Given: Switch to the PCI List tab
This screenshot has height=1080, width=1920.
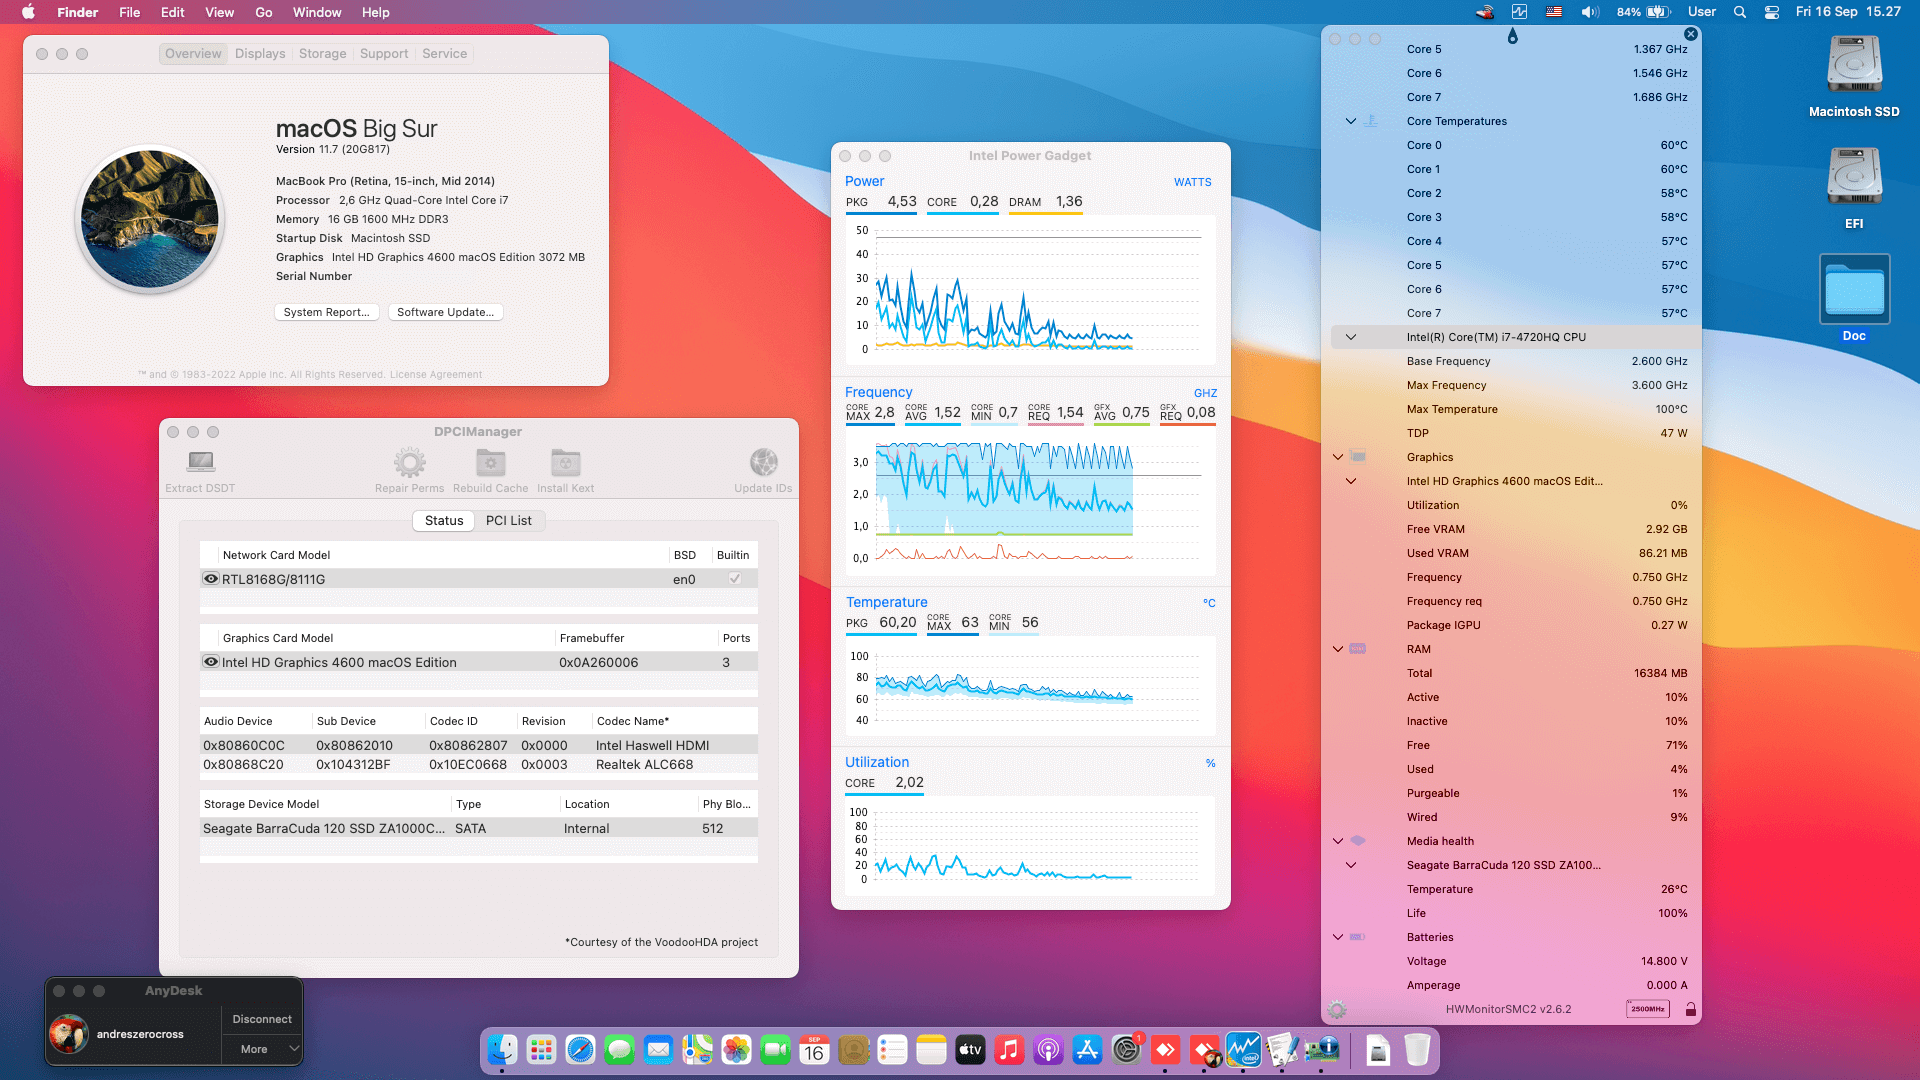Looking at the screenshot, I should pyautogui.click(x=508, y=520).
